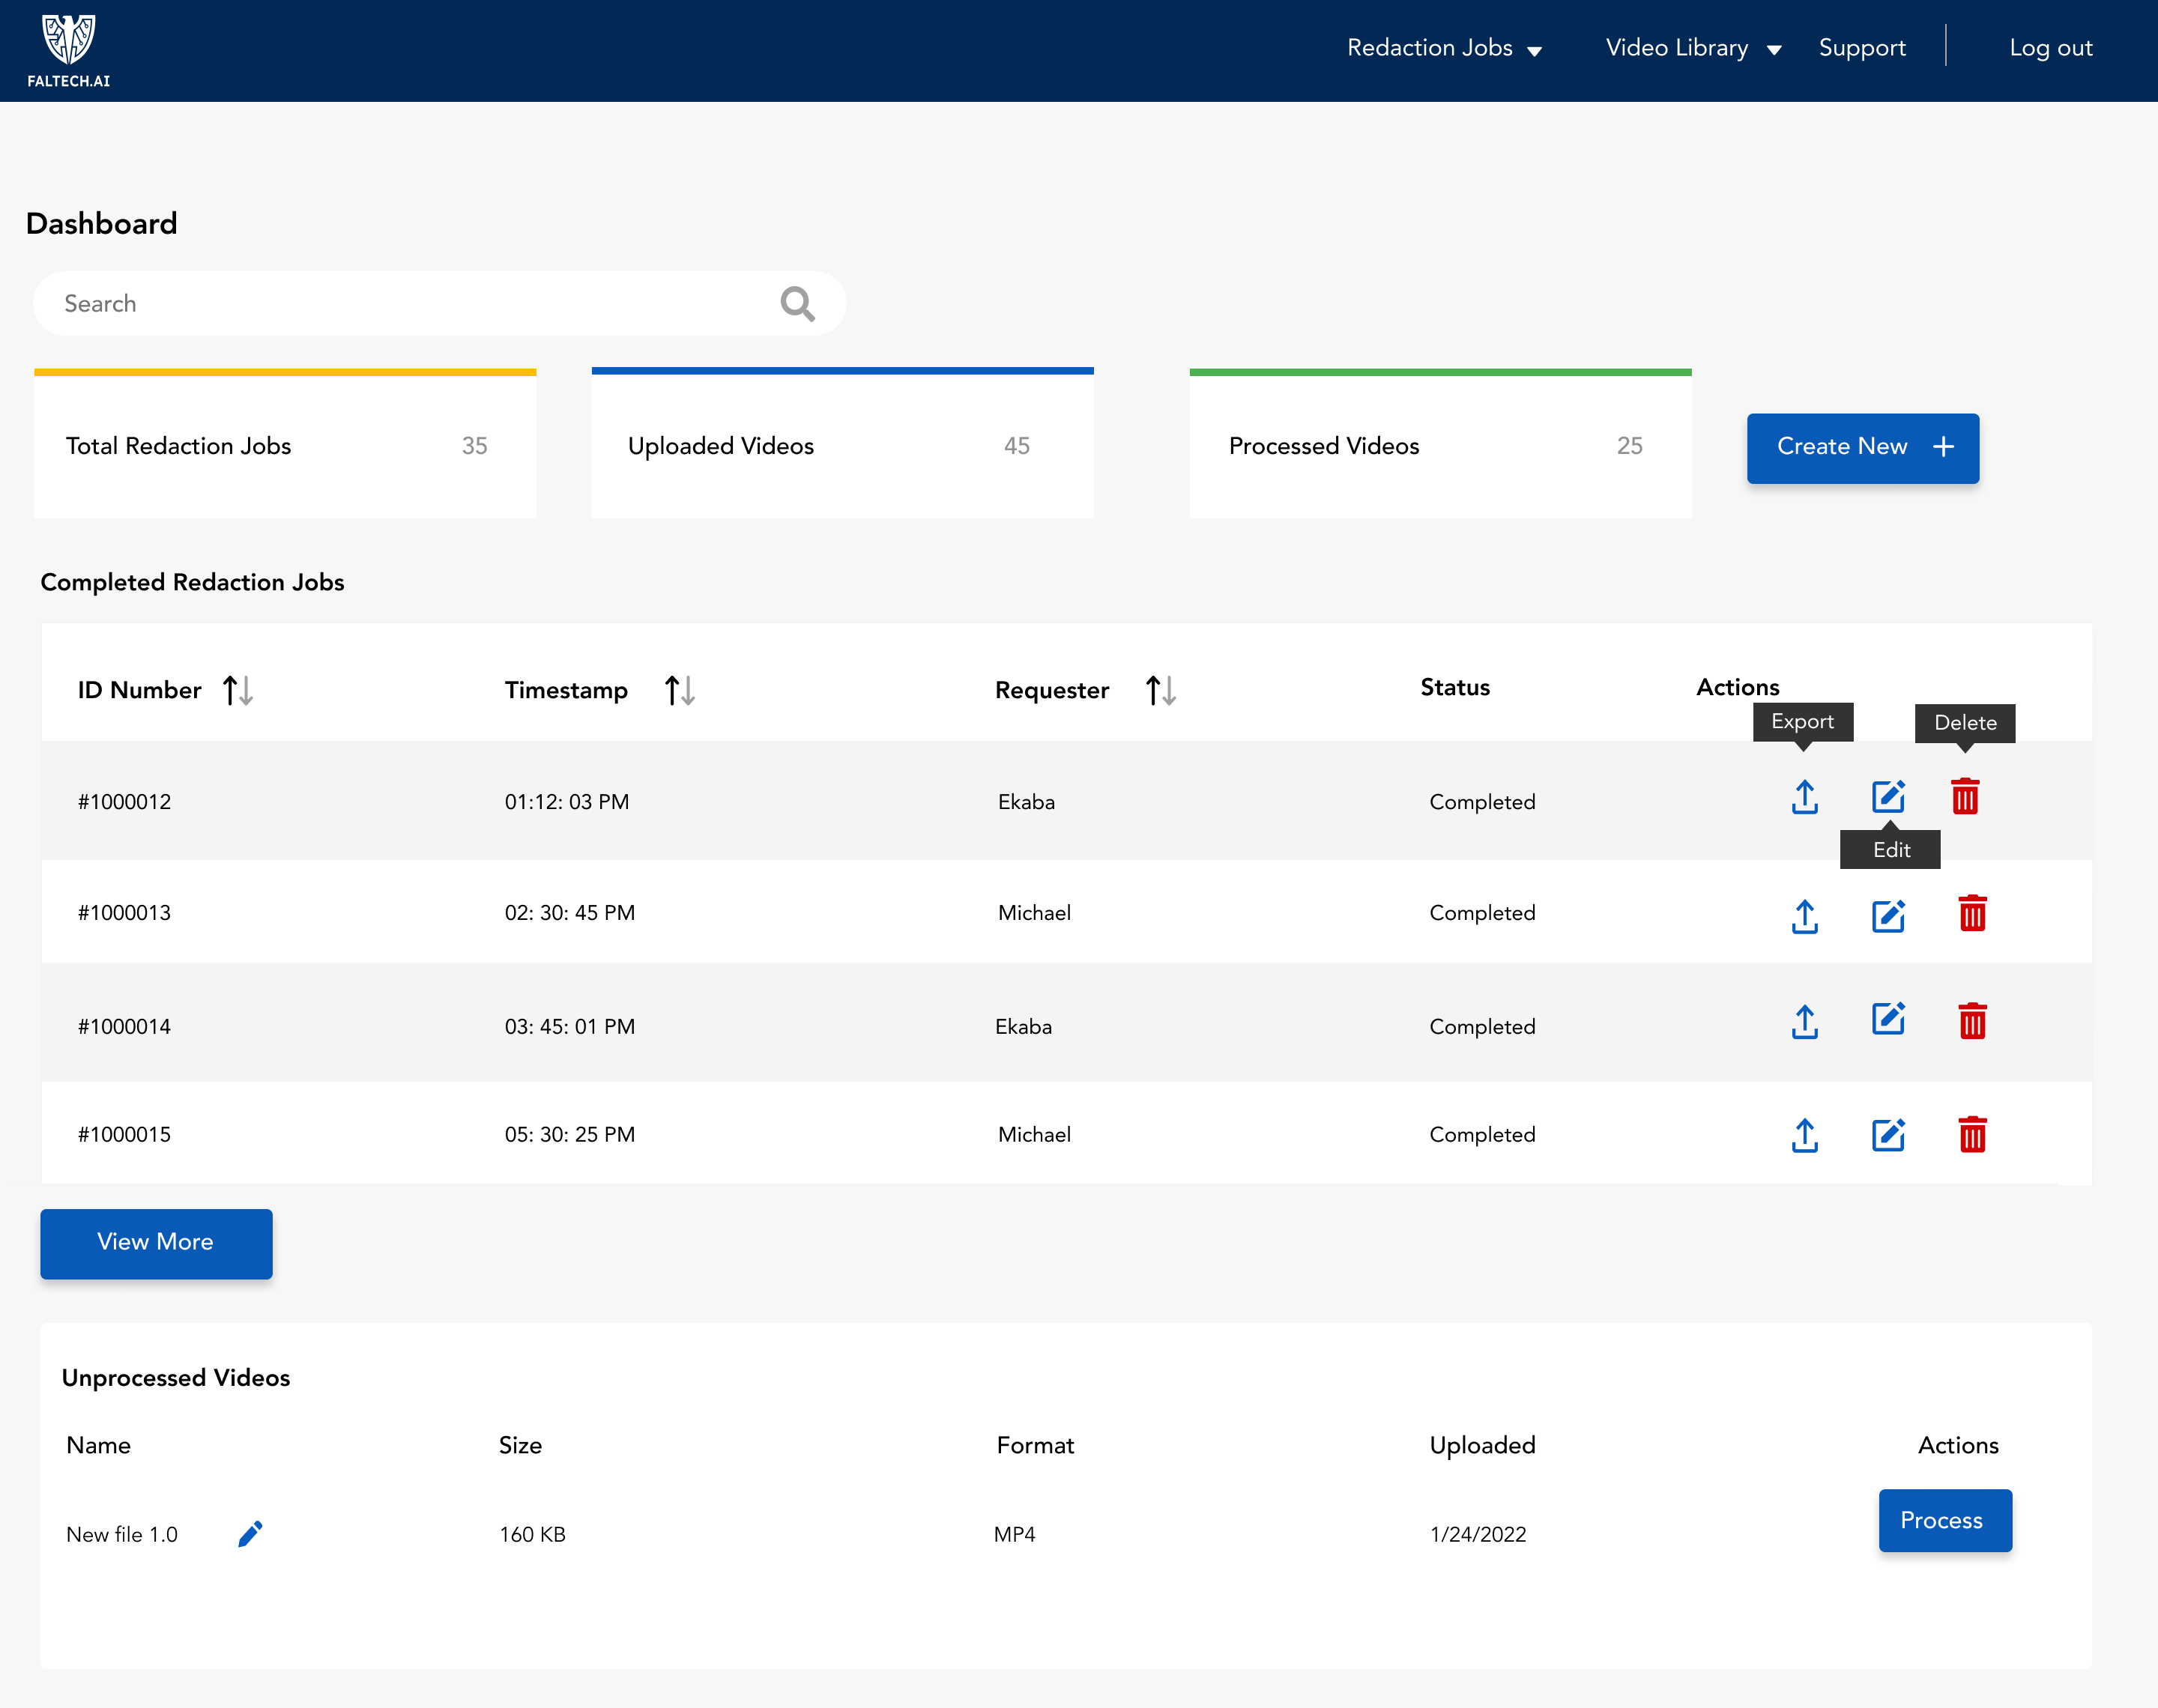Click the Faltech.AI logo

(x=69, y=51)
